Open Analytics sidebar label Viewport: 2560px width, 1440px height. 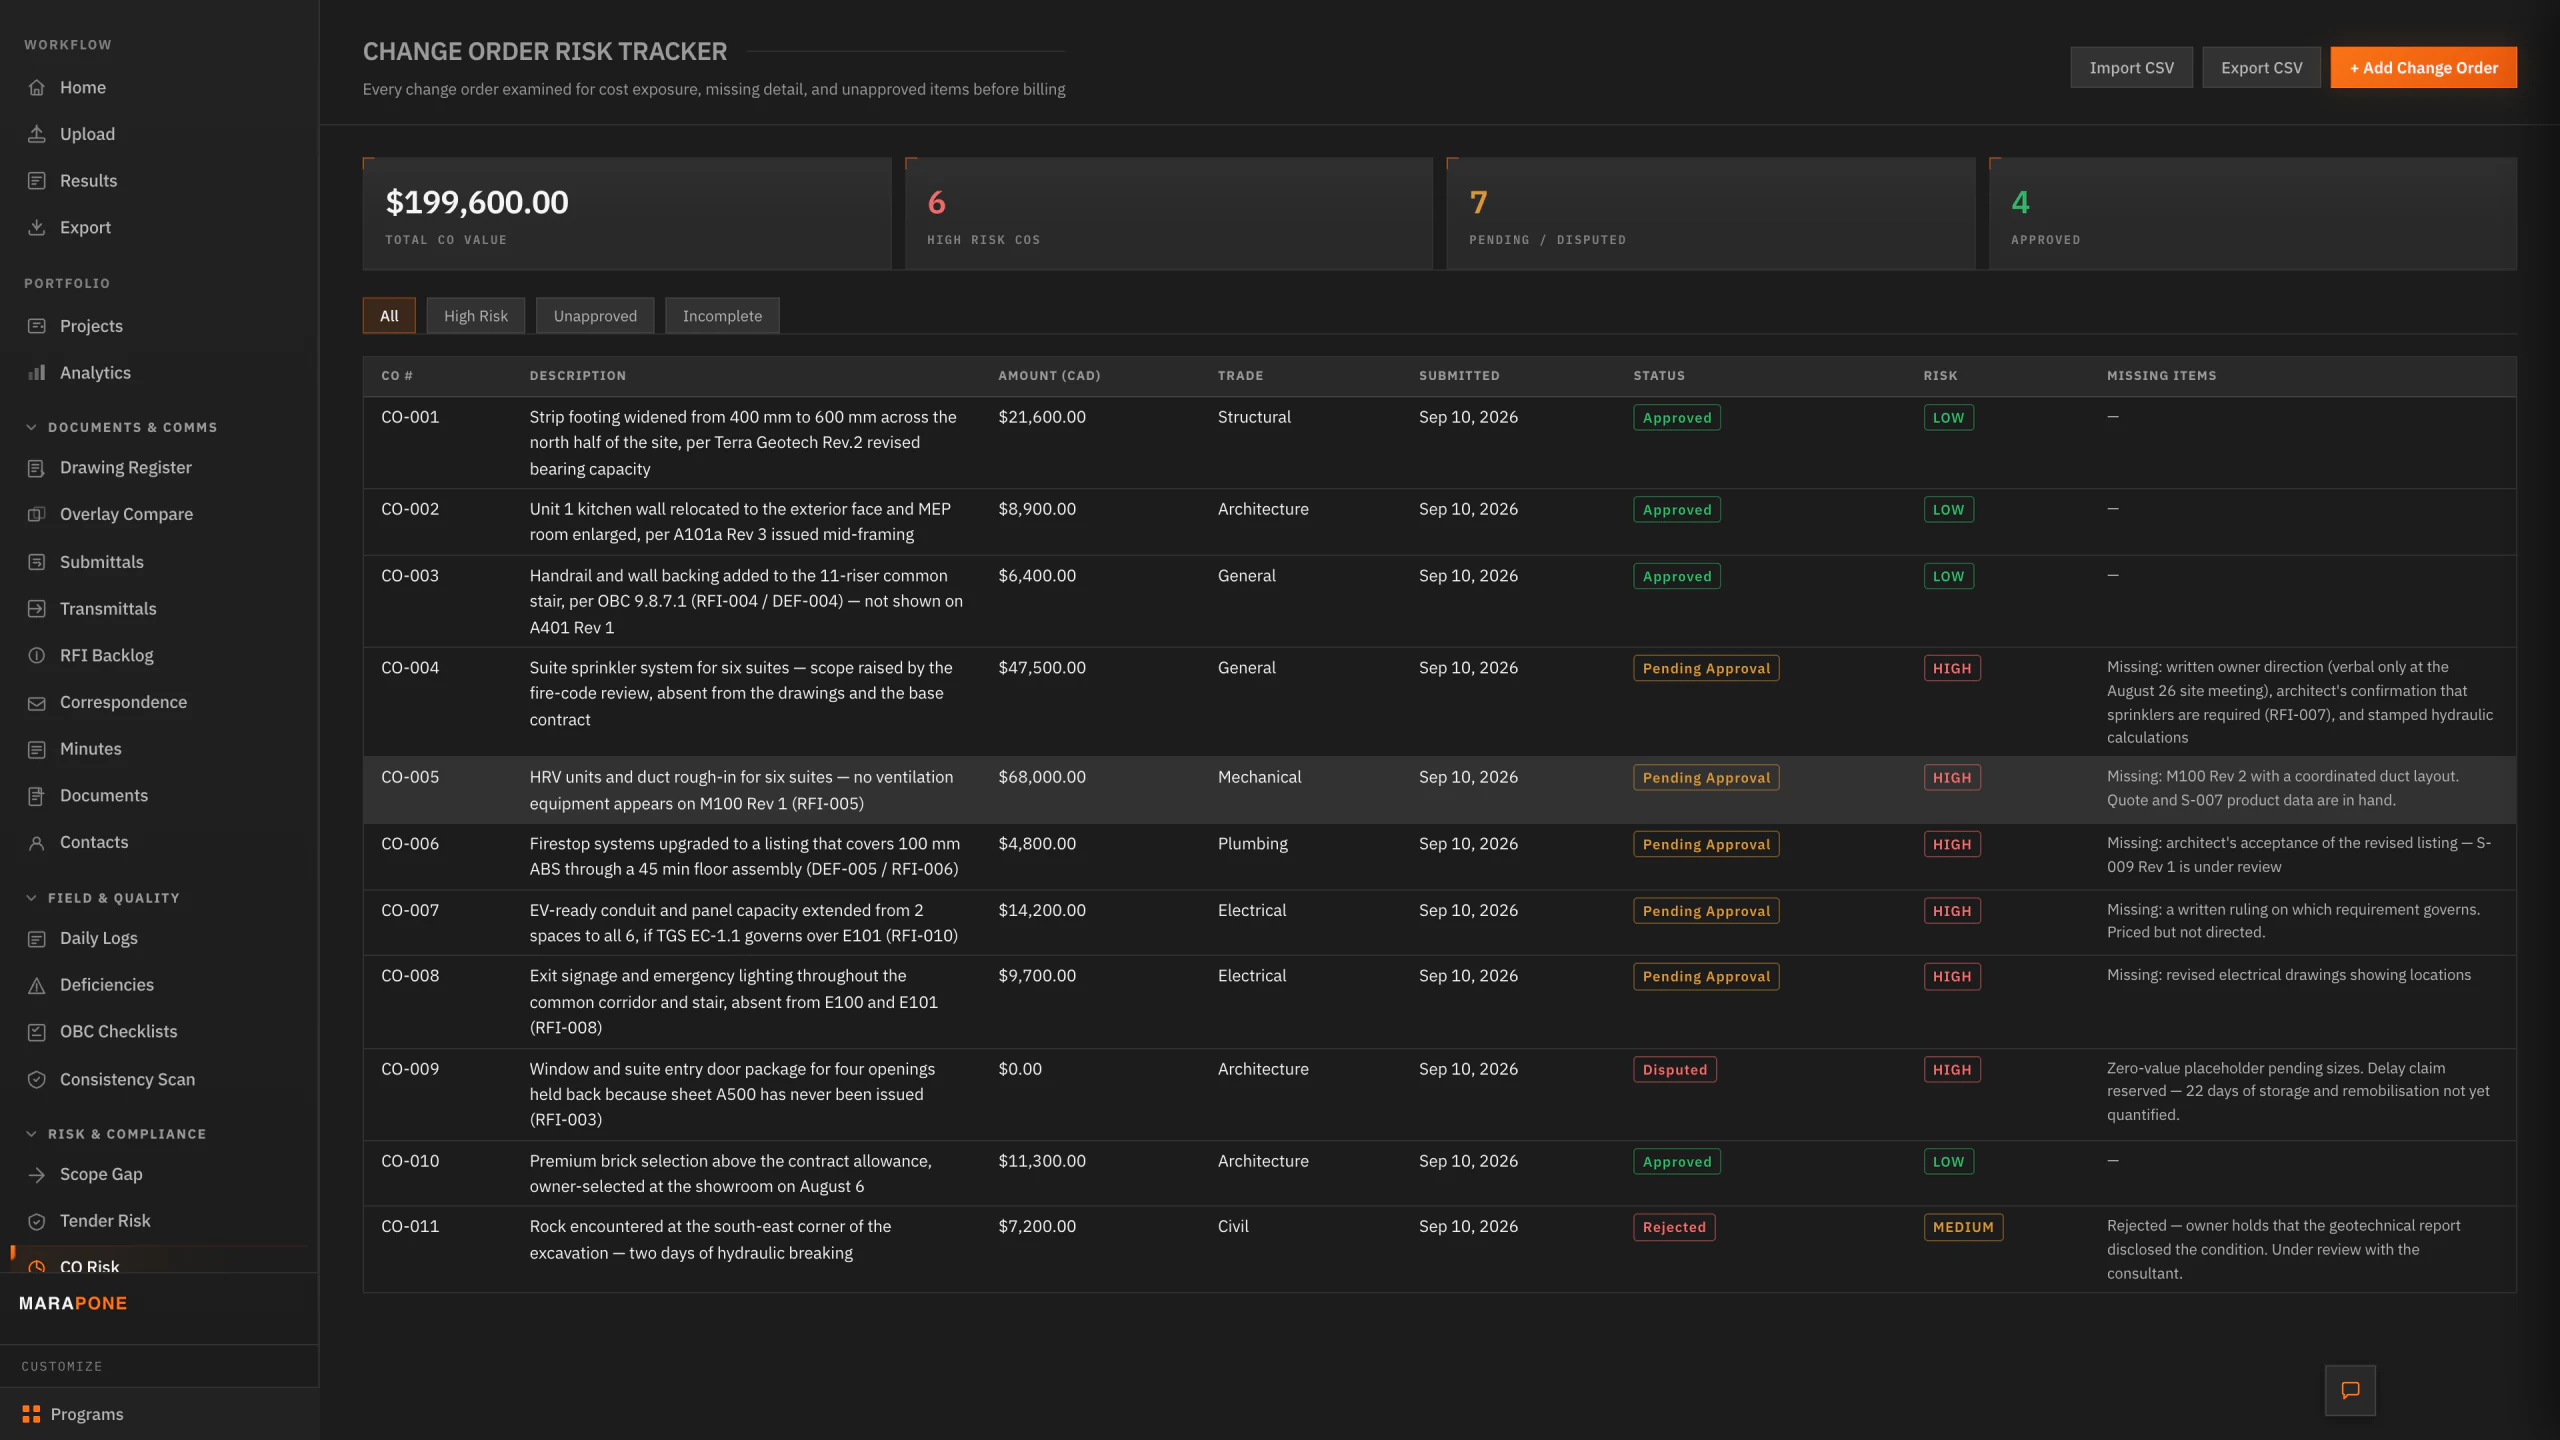pyautogui.click(x=95, y=373)
